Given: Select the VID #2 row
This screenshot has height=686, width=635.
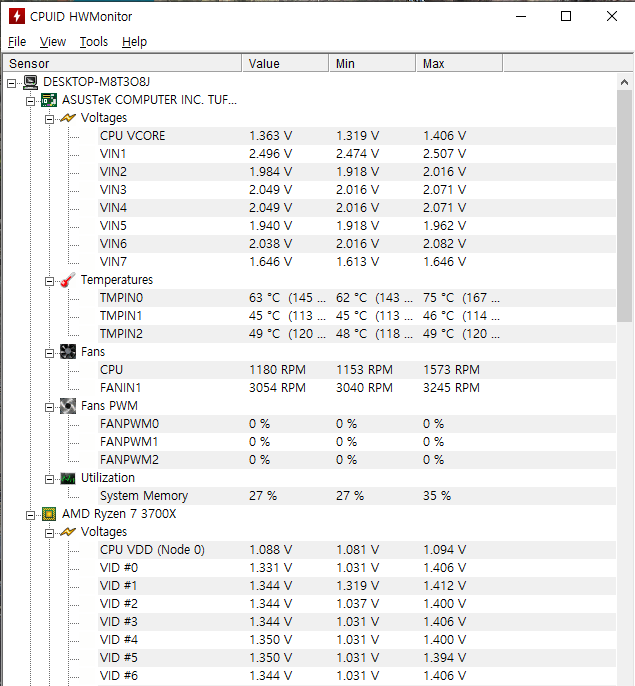Looking at the screenshot, I should pos(357,603).
